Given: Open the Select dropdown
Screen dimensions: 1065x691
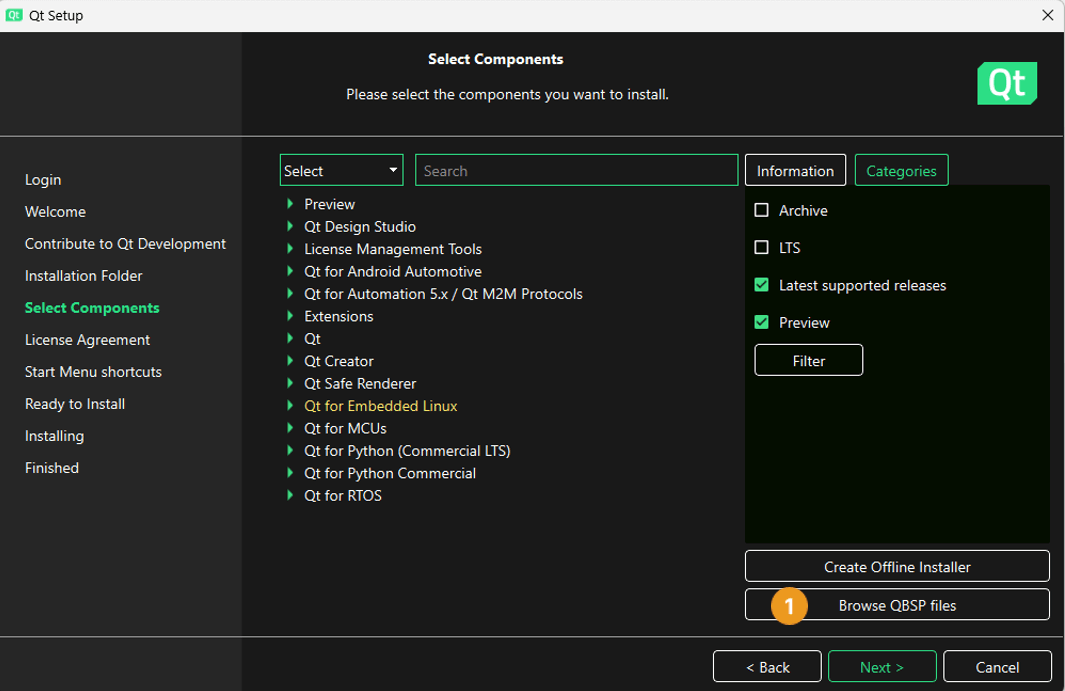Looking at the screenshot, I should tap(340, 170).
